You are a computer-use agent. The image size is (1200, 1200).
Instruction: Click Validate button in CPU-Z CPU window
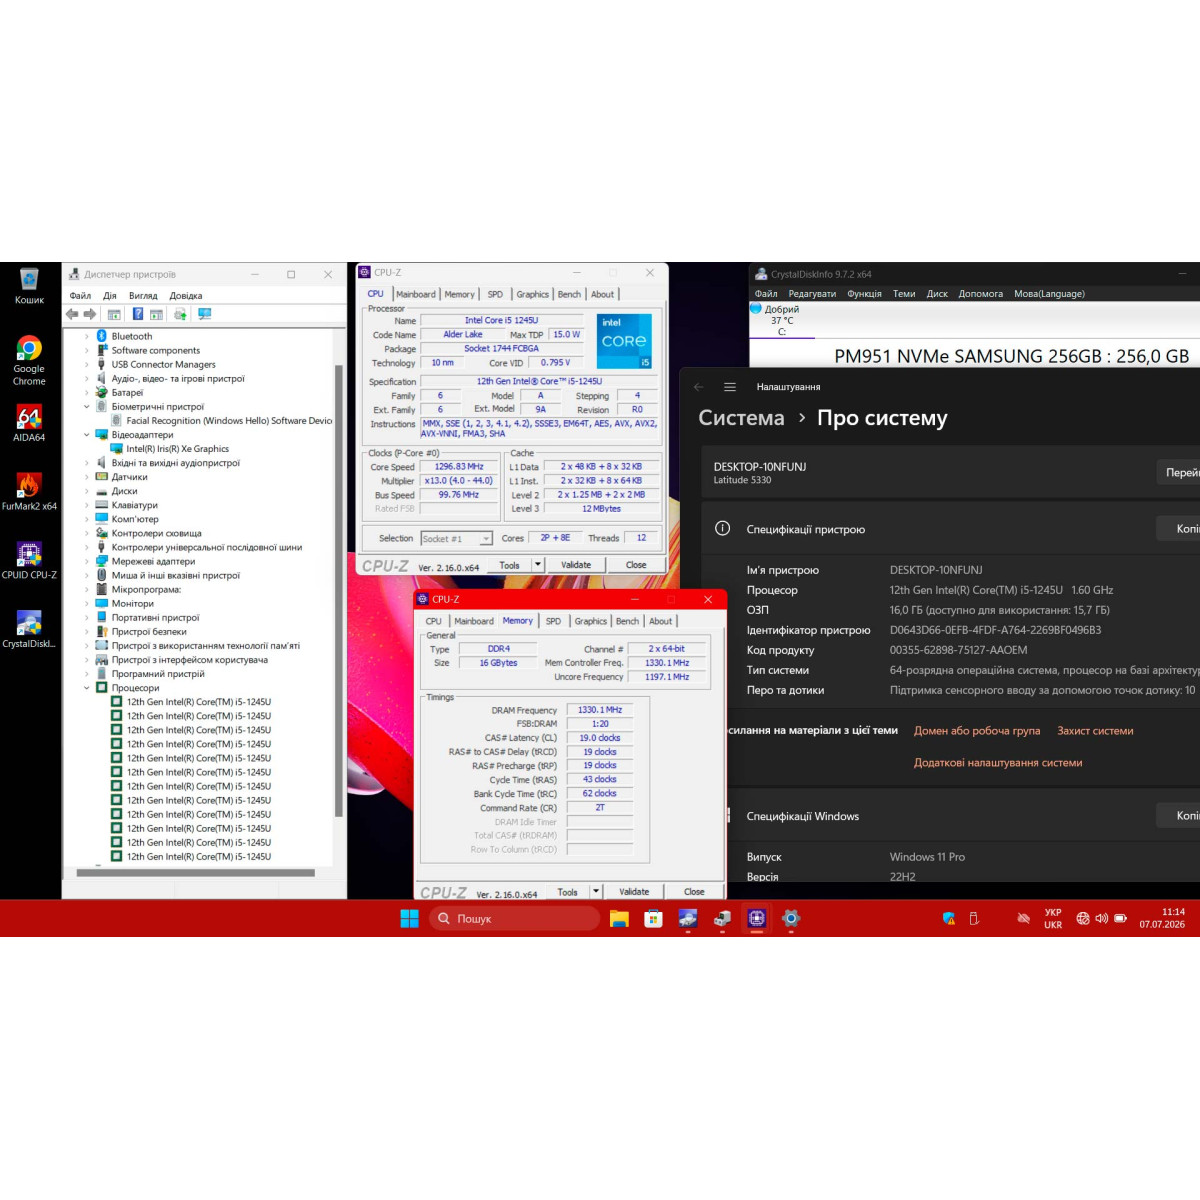(576, 564)
